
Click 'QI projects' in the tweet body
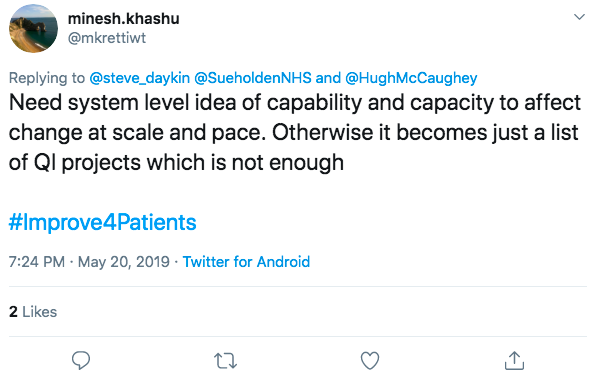tap(88, 163)
